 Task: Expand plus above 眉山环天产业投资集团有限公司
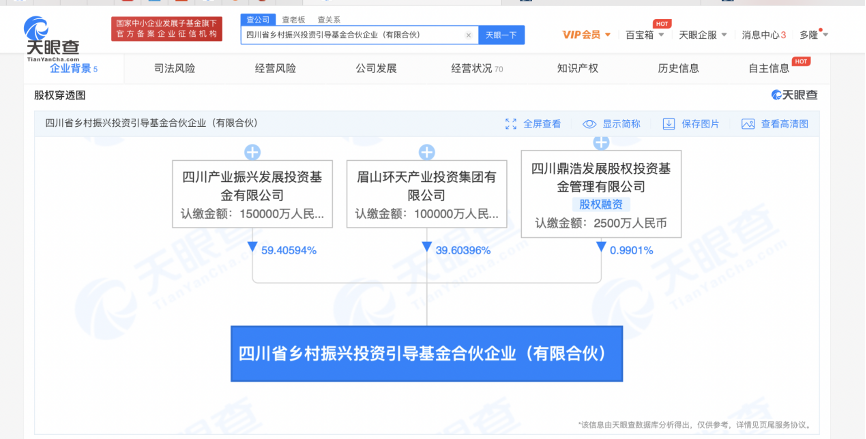[x=426, y=152]
